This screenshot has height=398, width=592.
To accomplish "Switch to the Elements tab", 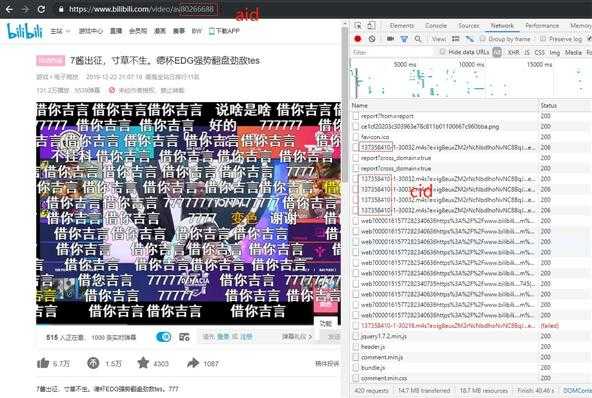I will (x=402, y=26).
